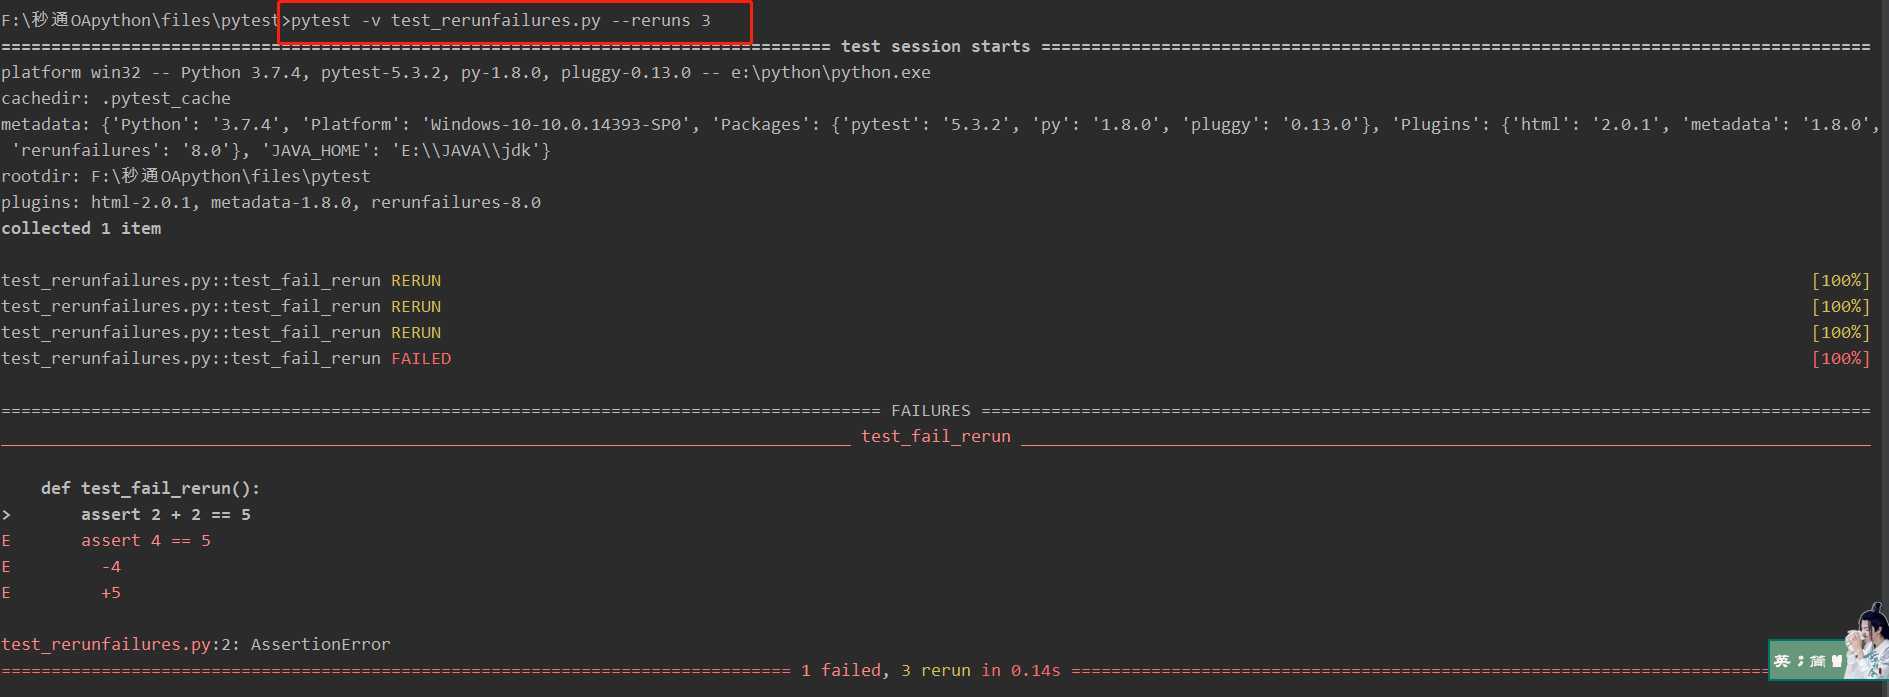
Task: Click the first RERUN status label
Action: (416, 280)
